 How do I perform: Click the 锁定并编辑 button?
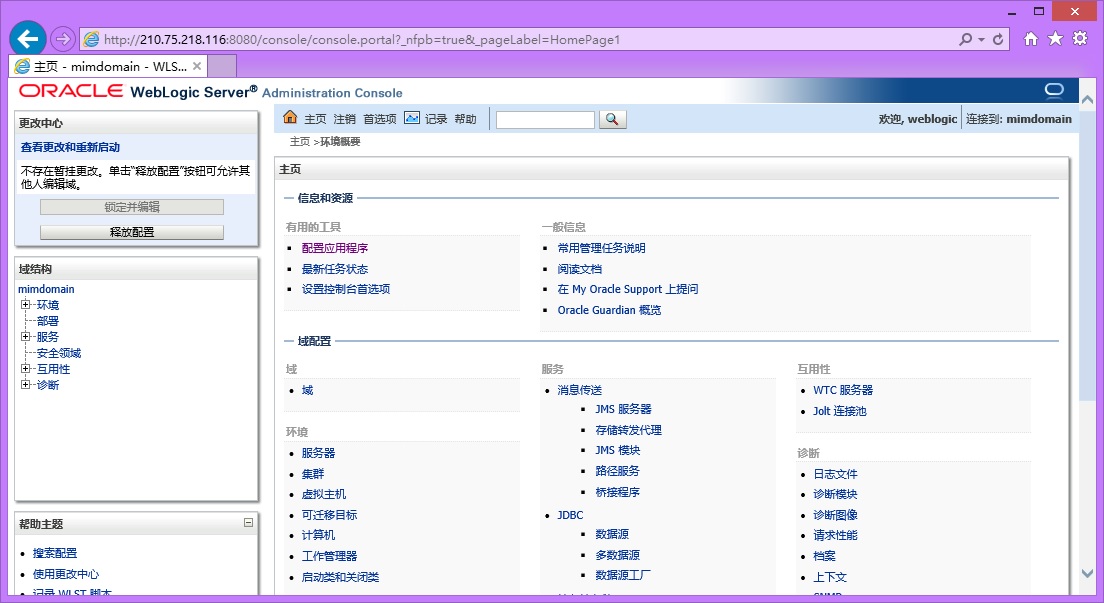click(x=132, y=206)
